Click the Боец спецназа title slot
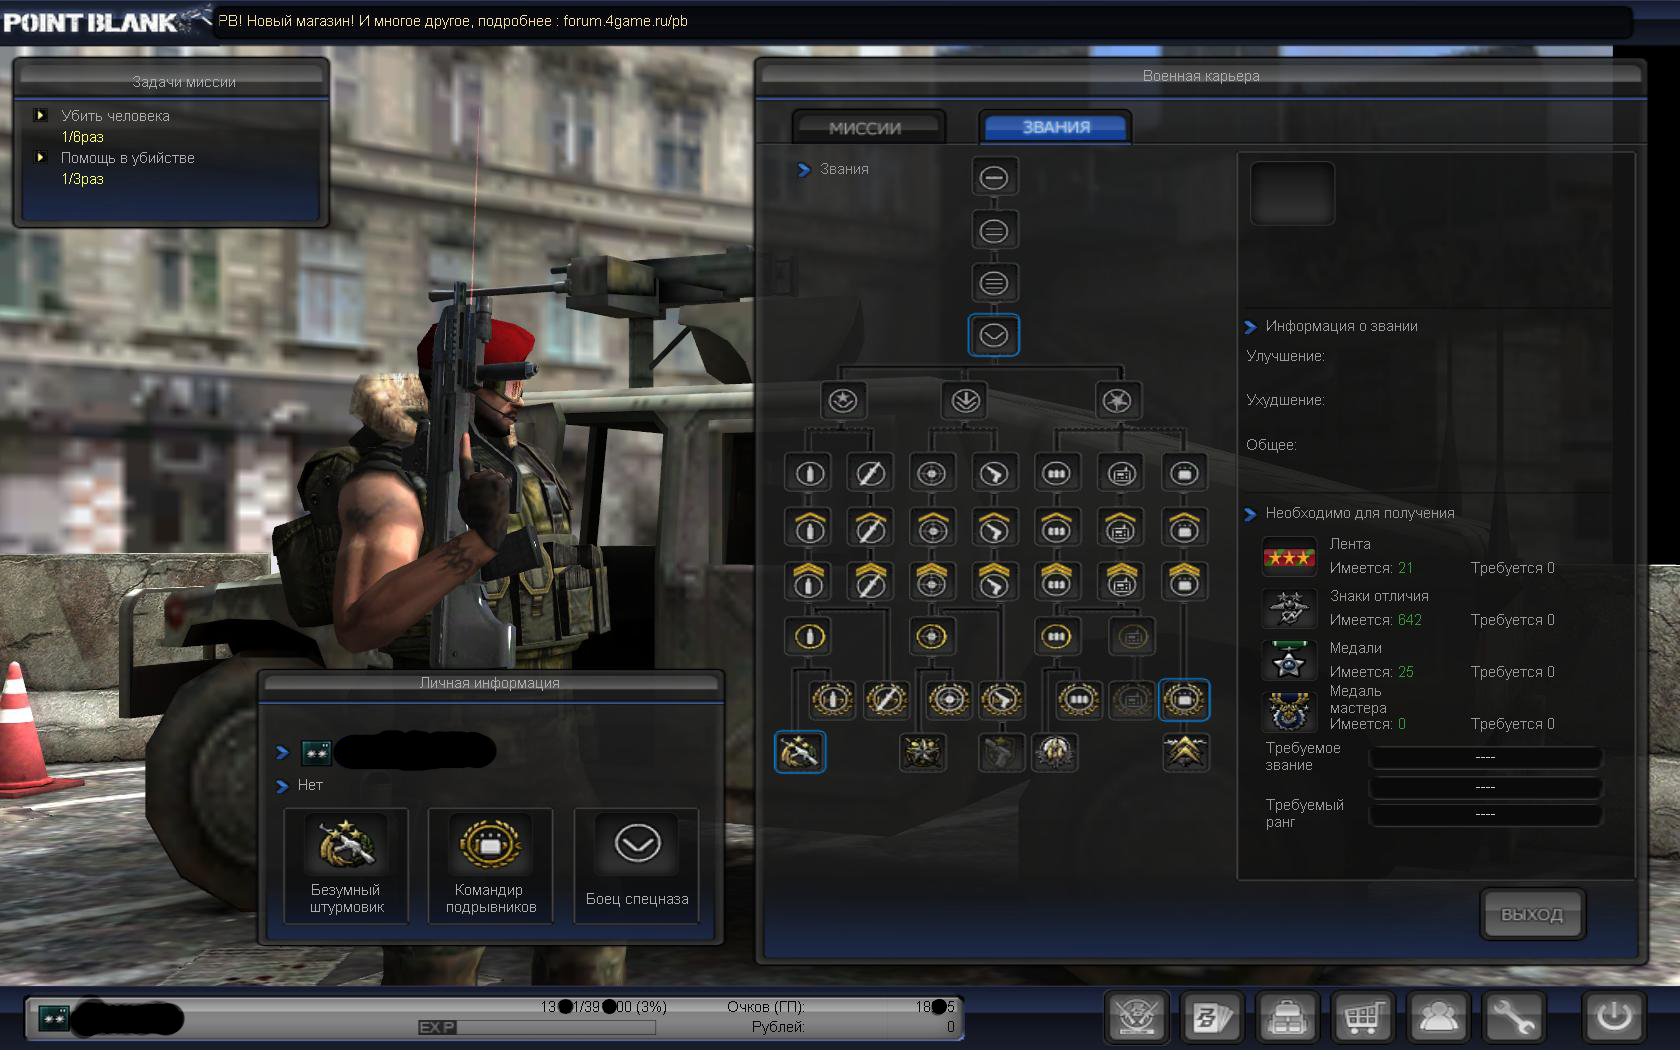The image size is (1680, 1050). tap(636, 865)
